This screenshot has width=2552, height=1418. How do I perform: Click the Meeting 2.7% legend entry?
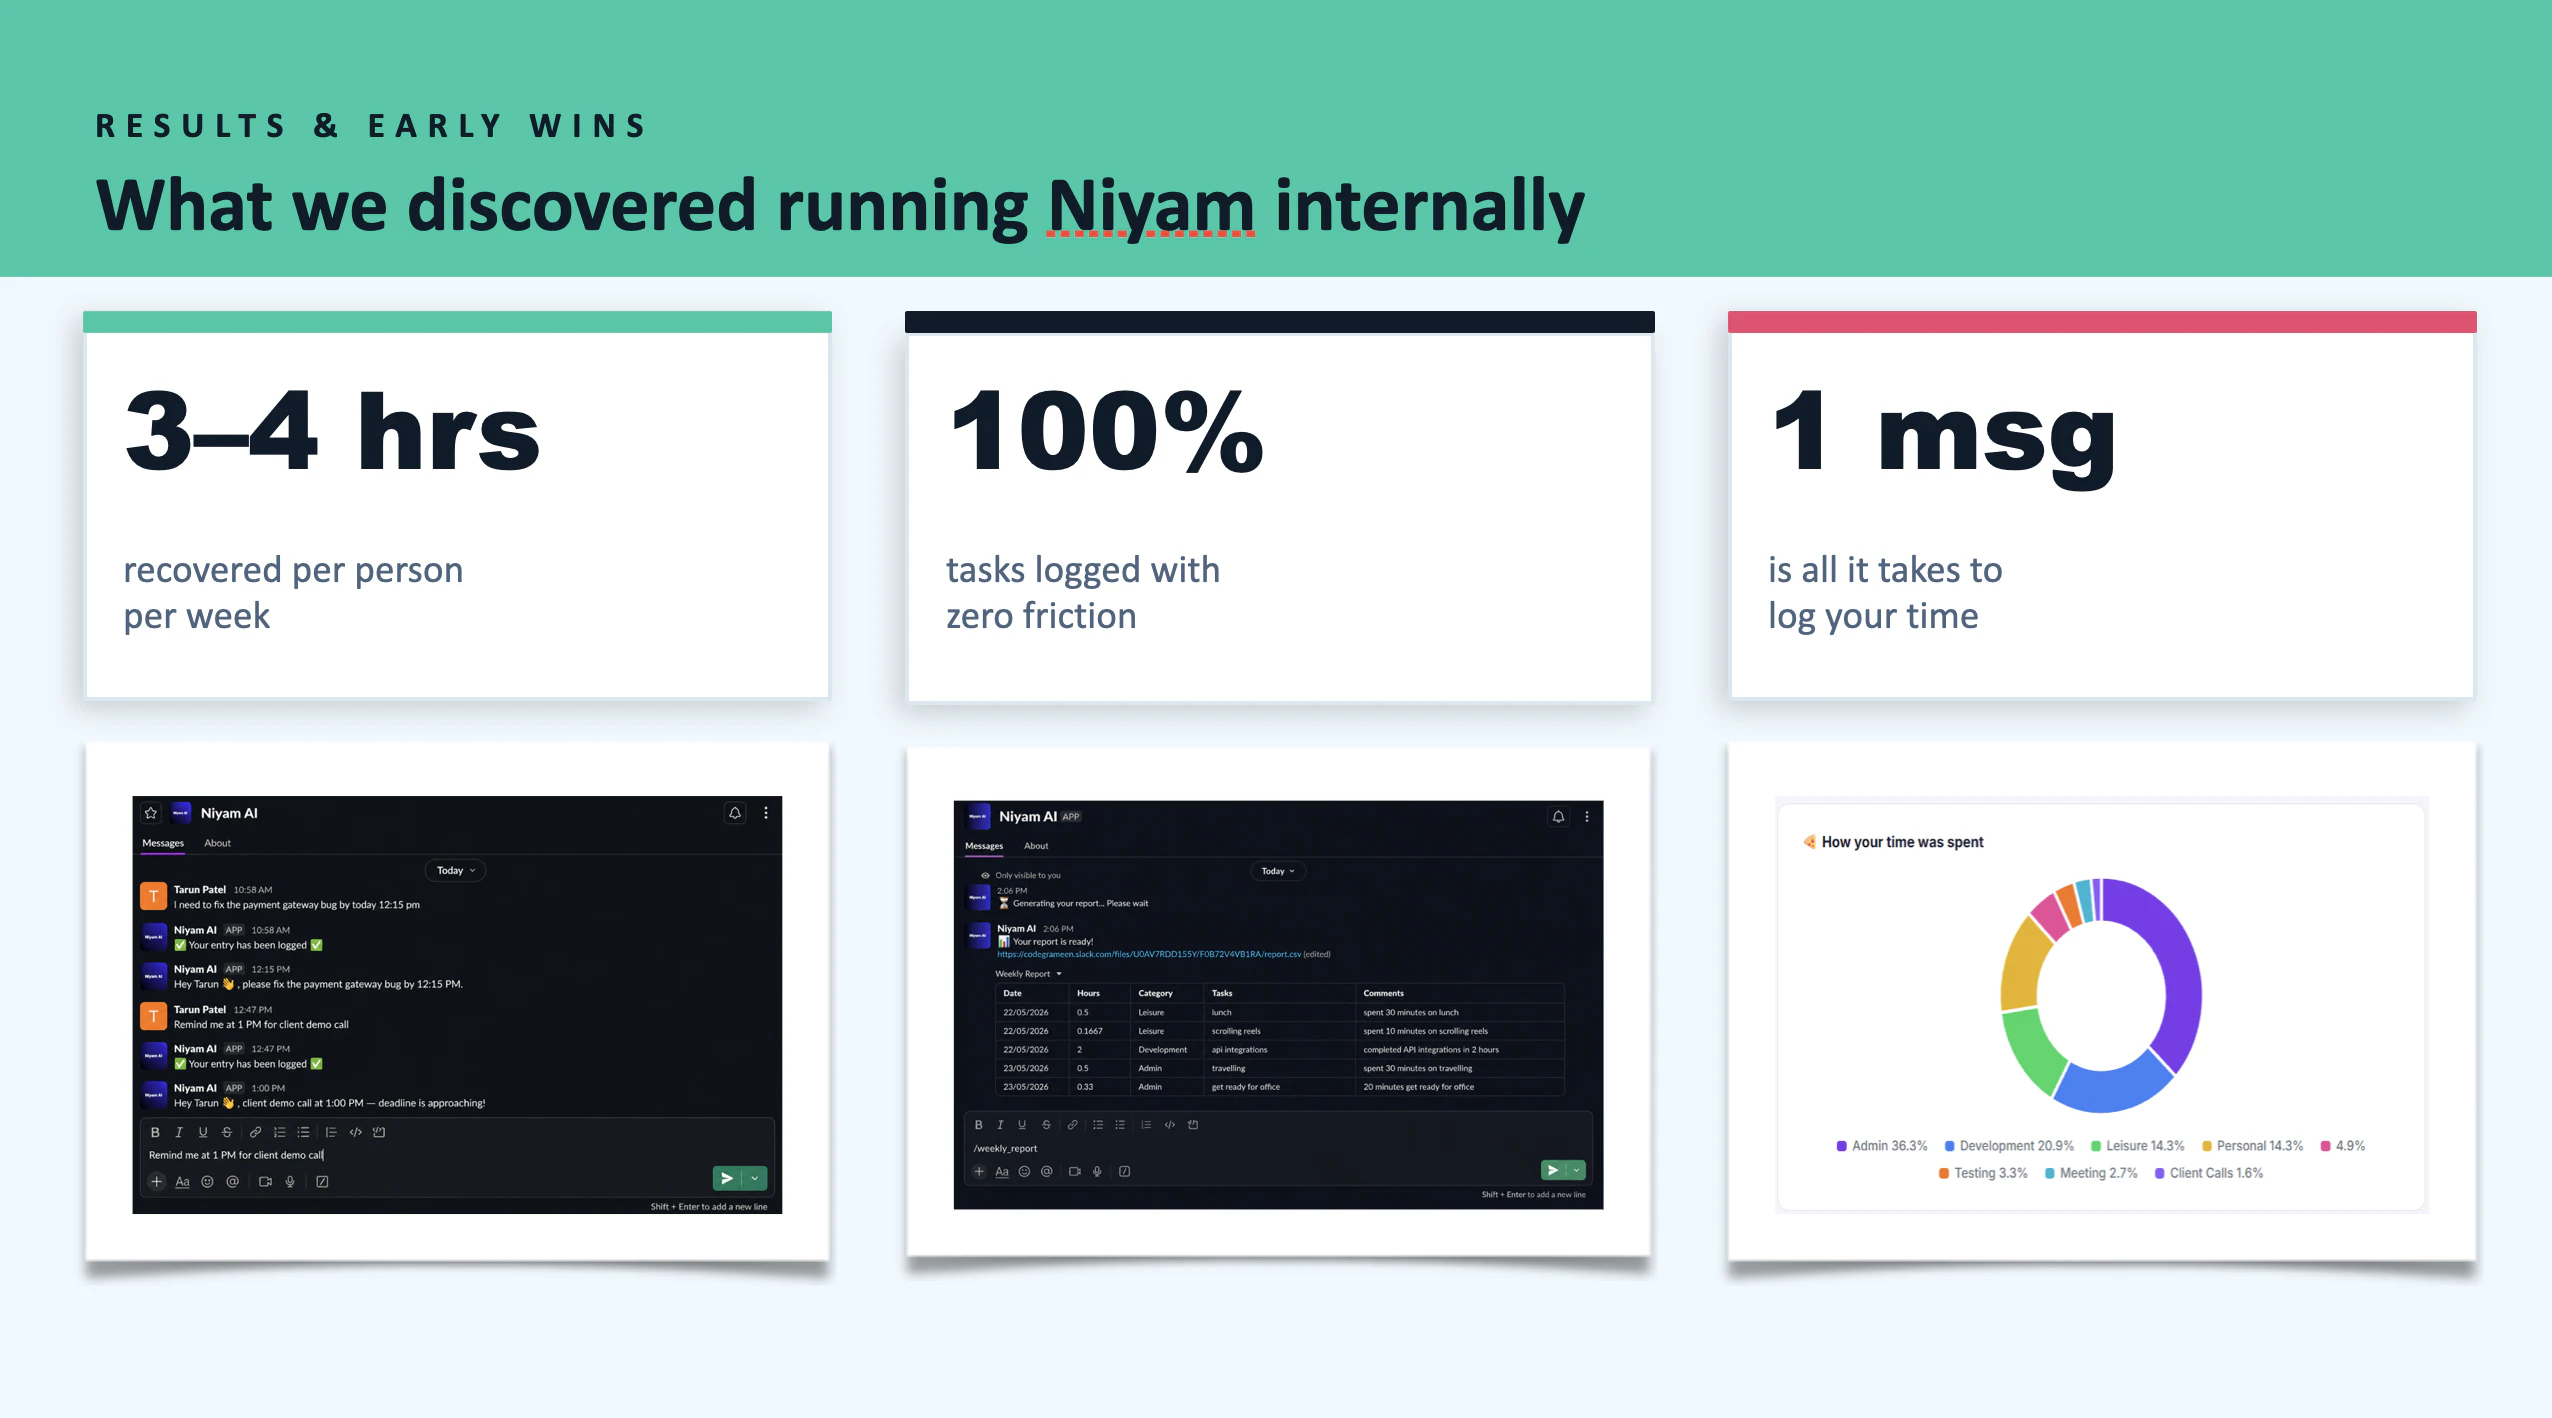pos(2091,1173)
